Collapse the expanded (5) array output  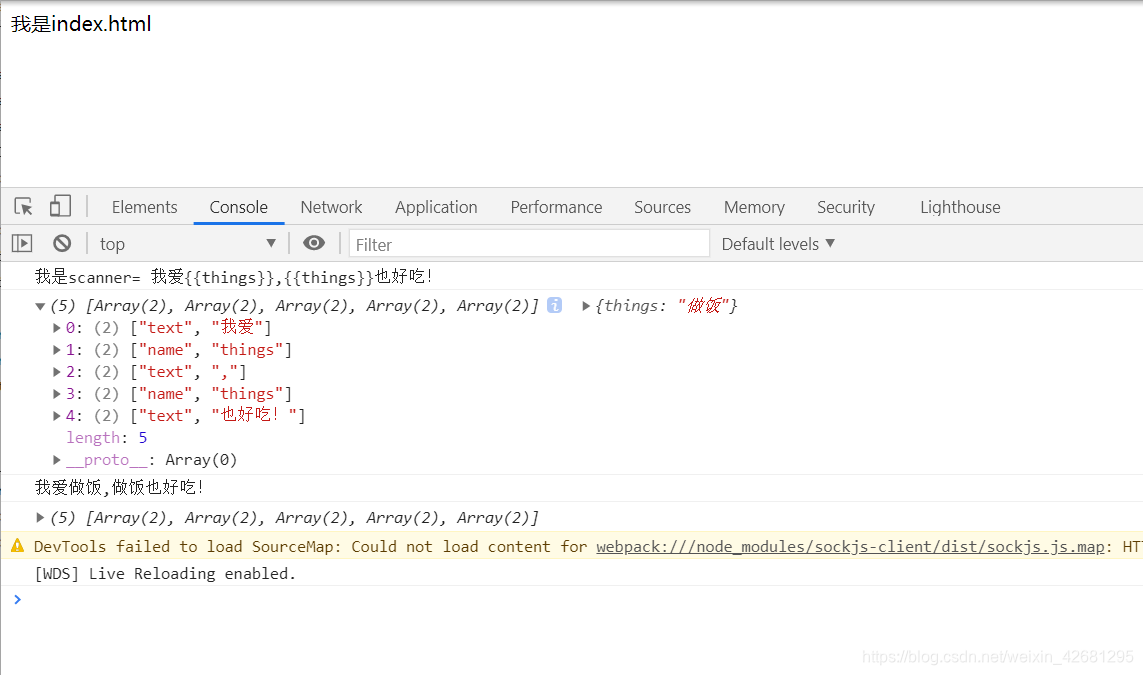[x=41, y=306]
